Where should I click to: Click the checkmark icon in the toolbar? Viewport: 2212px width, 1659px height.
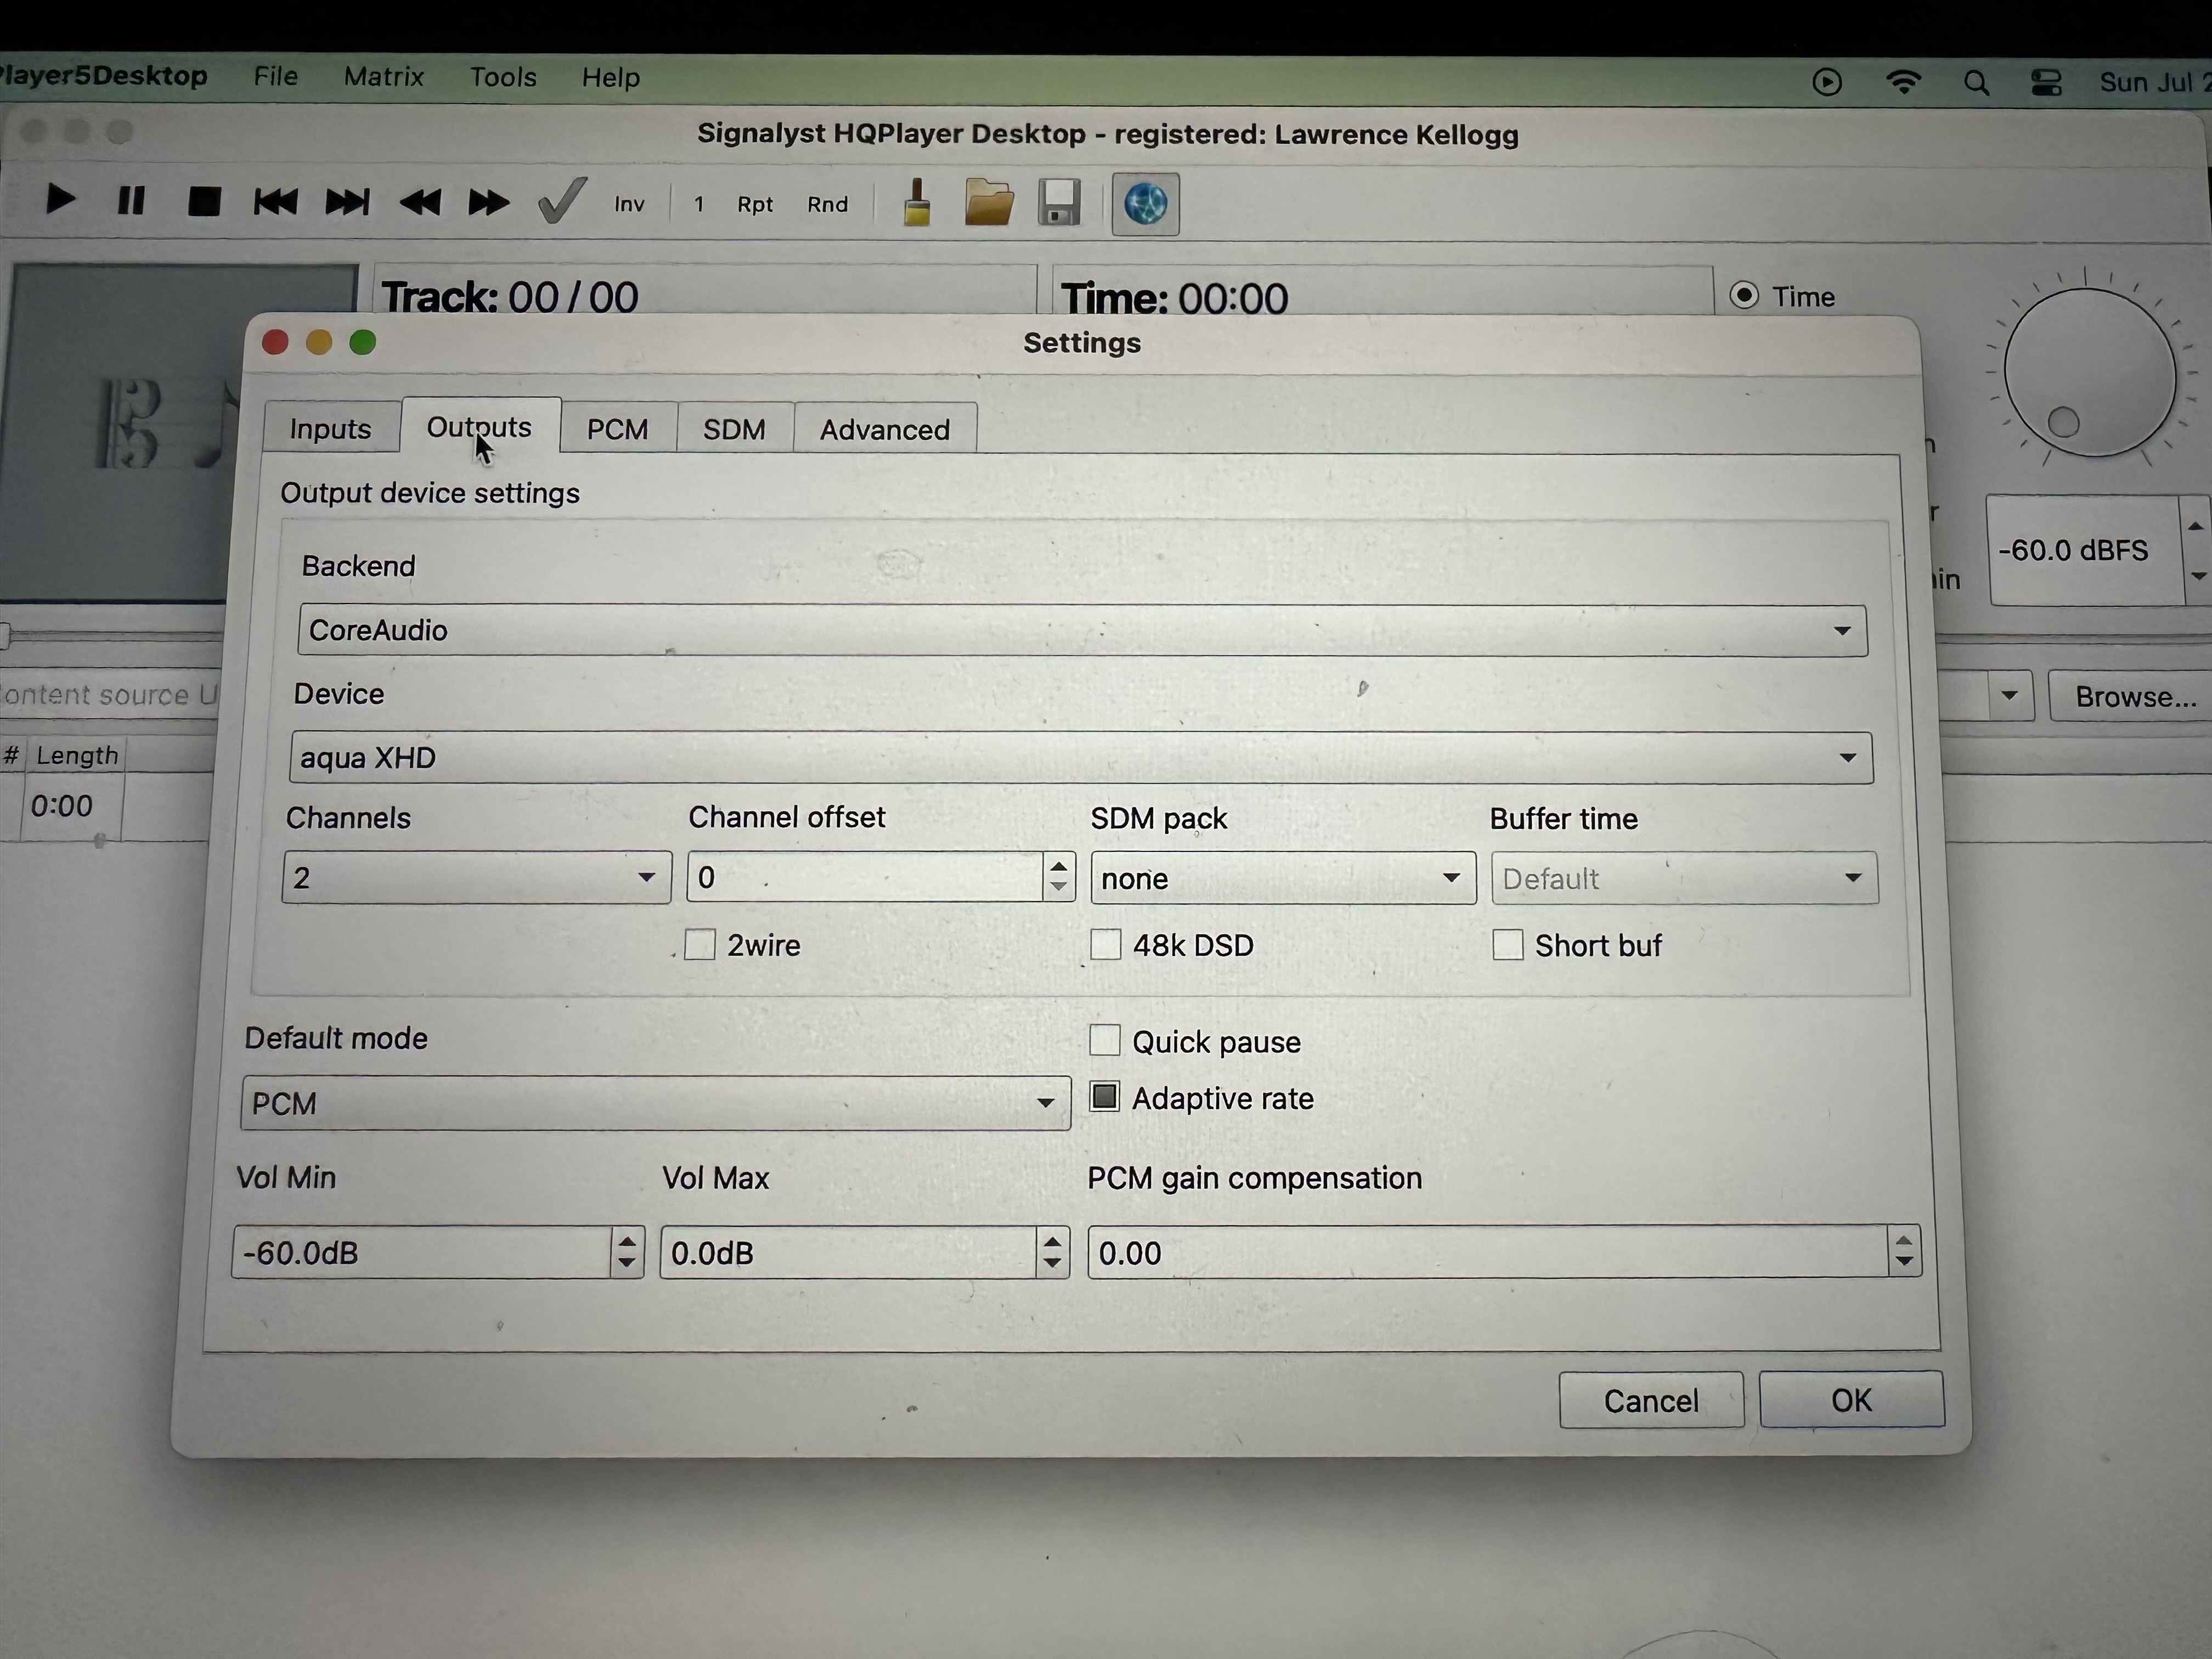click(x=562, y=201)
